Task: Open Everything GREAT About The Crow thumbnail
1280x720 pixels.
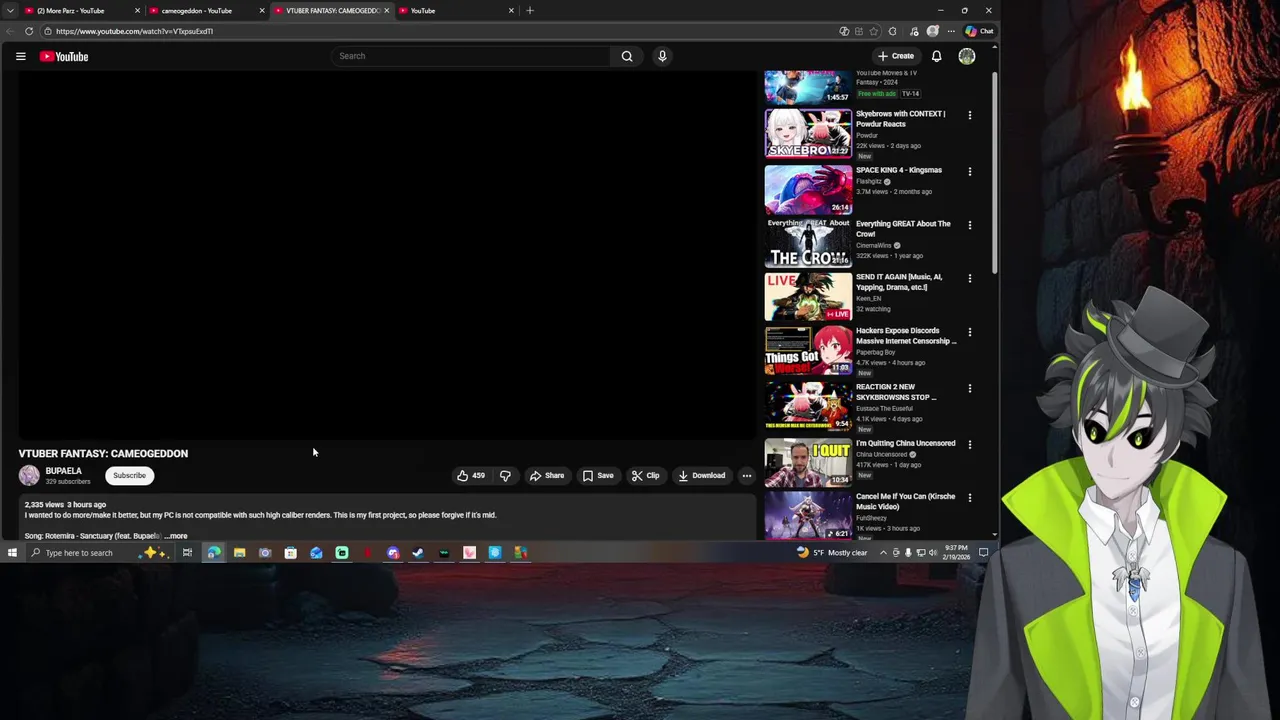Action: [808, 243]
